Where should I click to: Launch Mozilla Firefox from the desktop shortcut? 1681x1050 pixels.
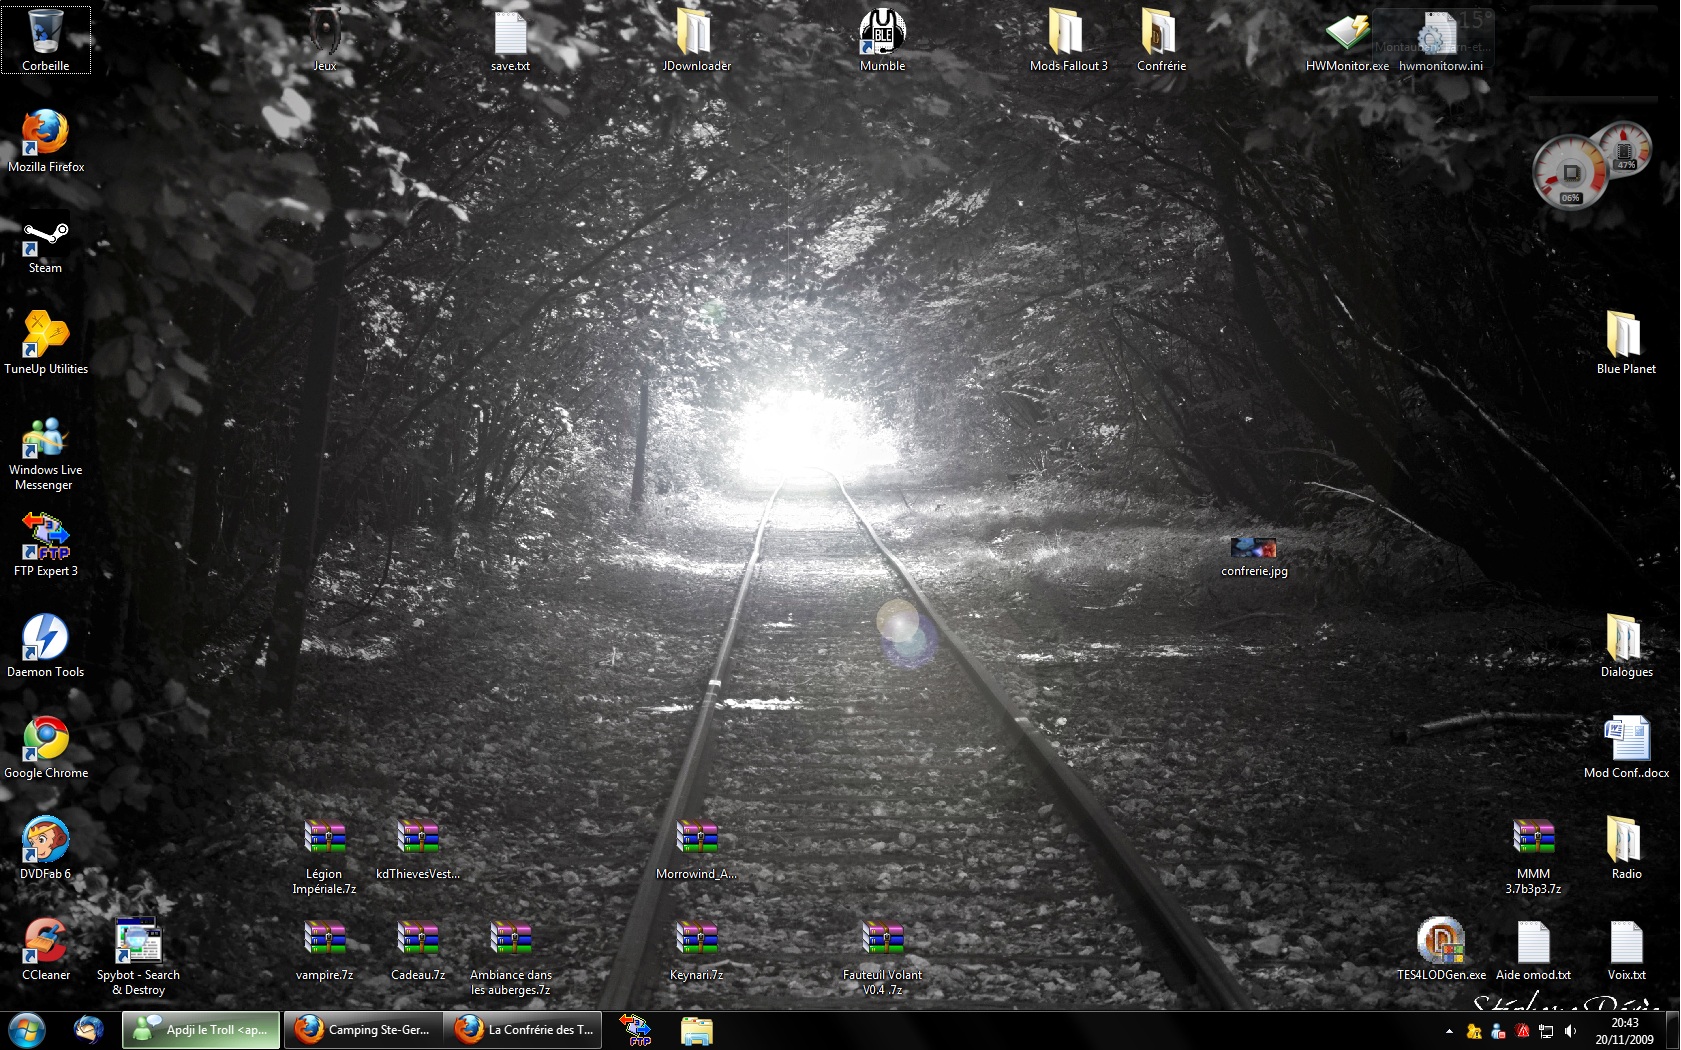pos(45,141)
